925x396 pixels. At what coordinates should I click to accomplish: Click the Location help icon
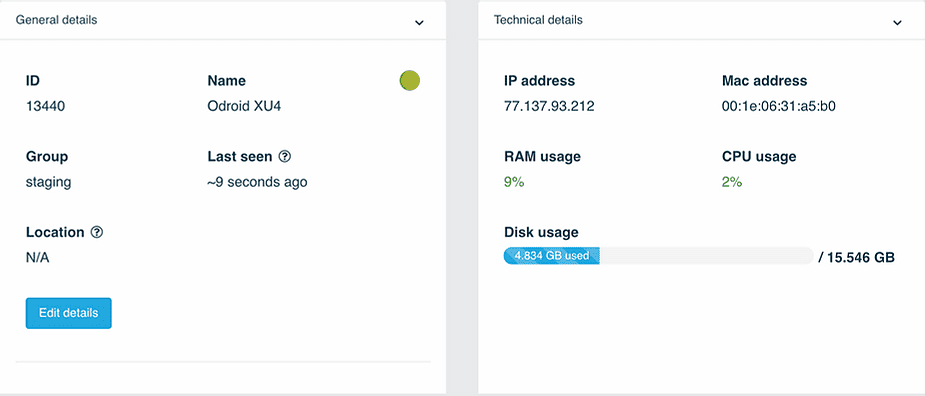97,233
